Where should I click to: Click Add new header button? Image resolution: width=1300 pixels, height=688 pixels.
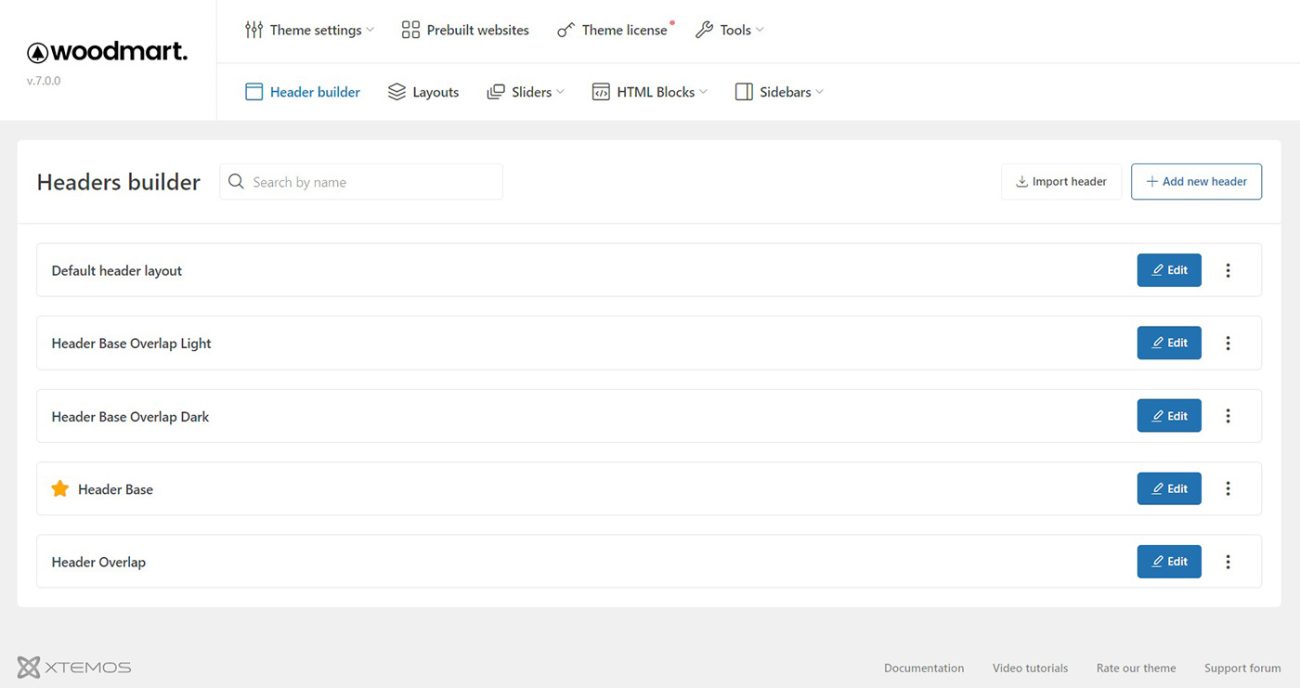click(x=1196, y=182)
